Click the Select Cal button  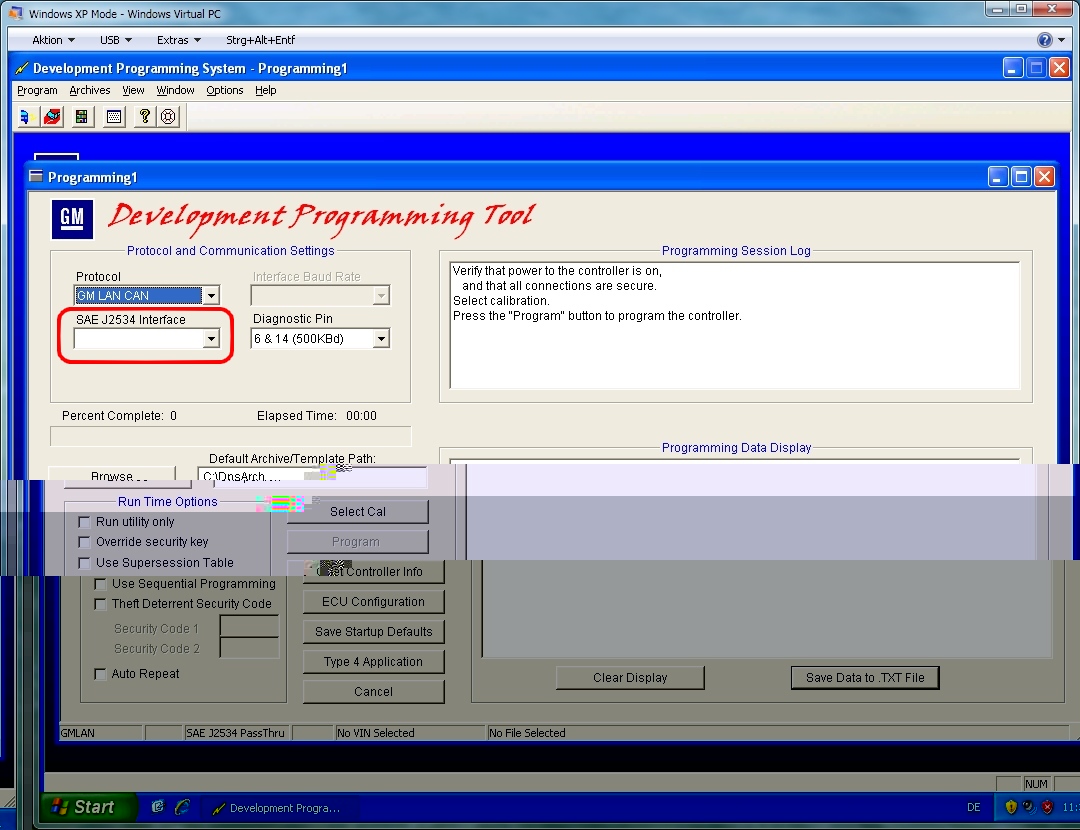[x=357, y=512]
